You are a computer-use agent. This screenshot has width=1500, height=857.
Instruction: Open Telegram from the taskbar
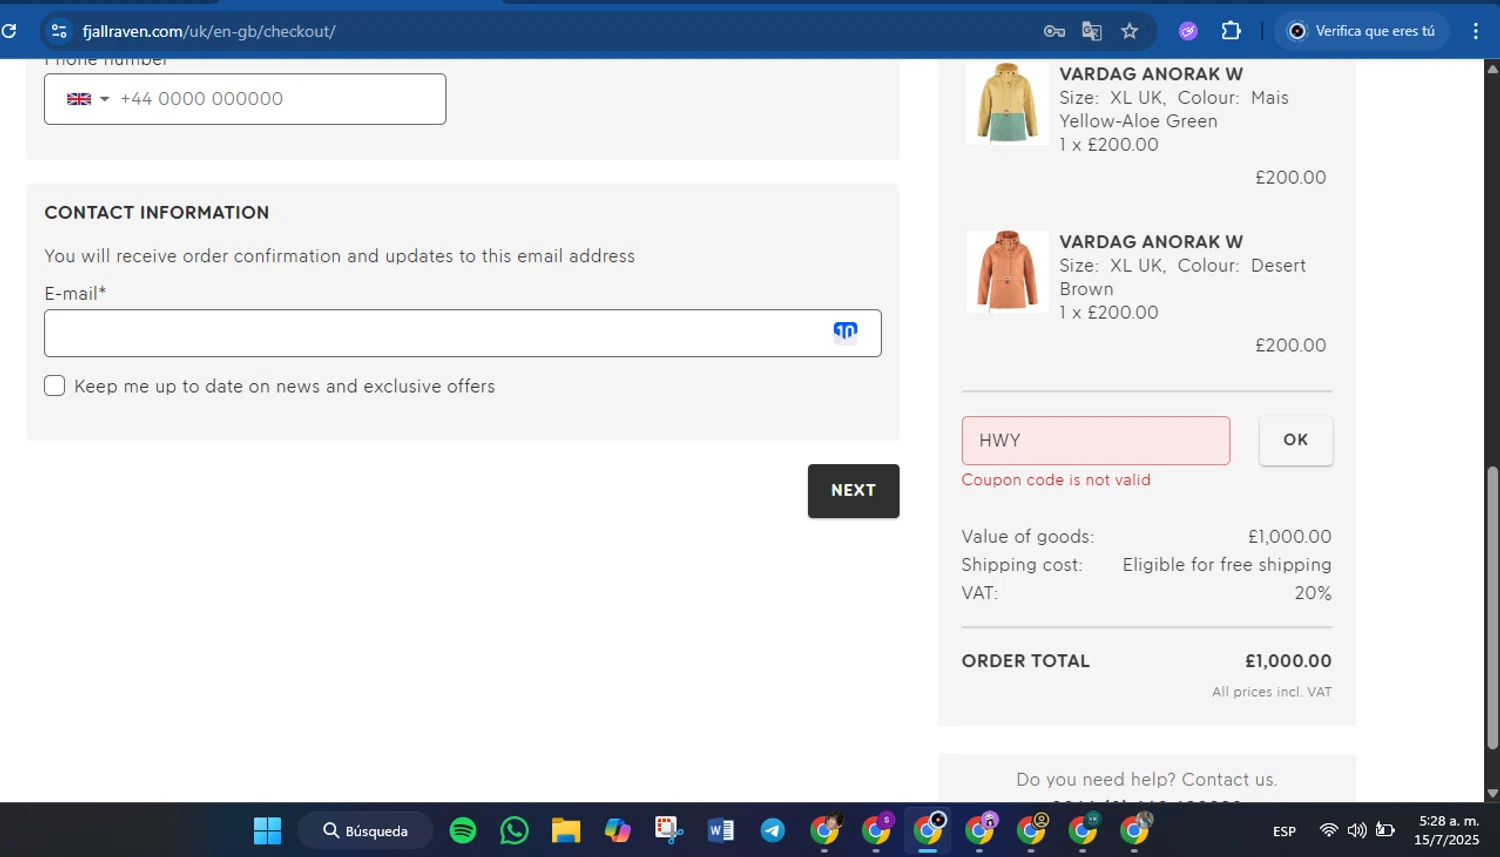click(x=773, y=830)
